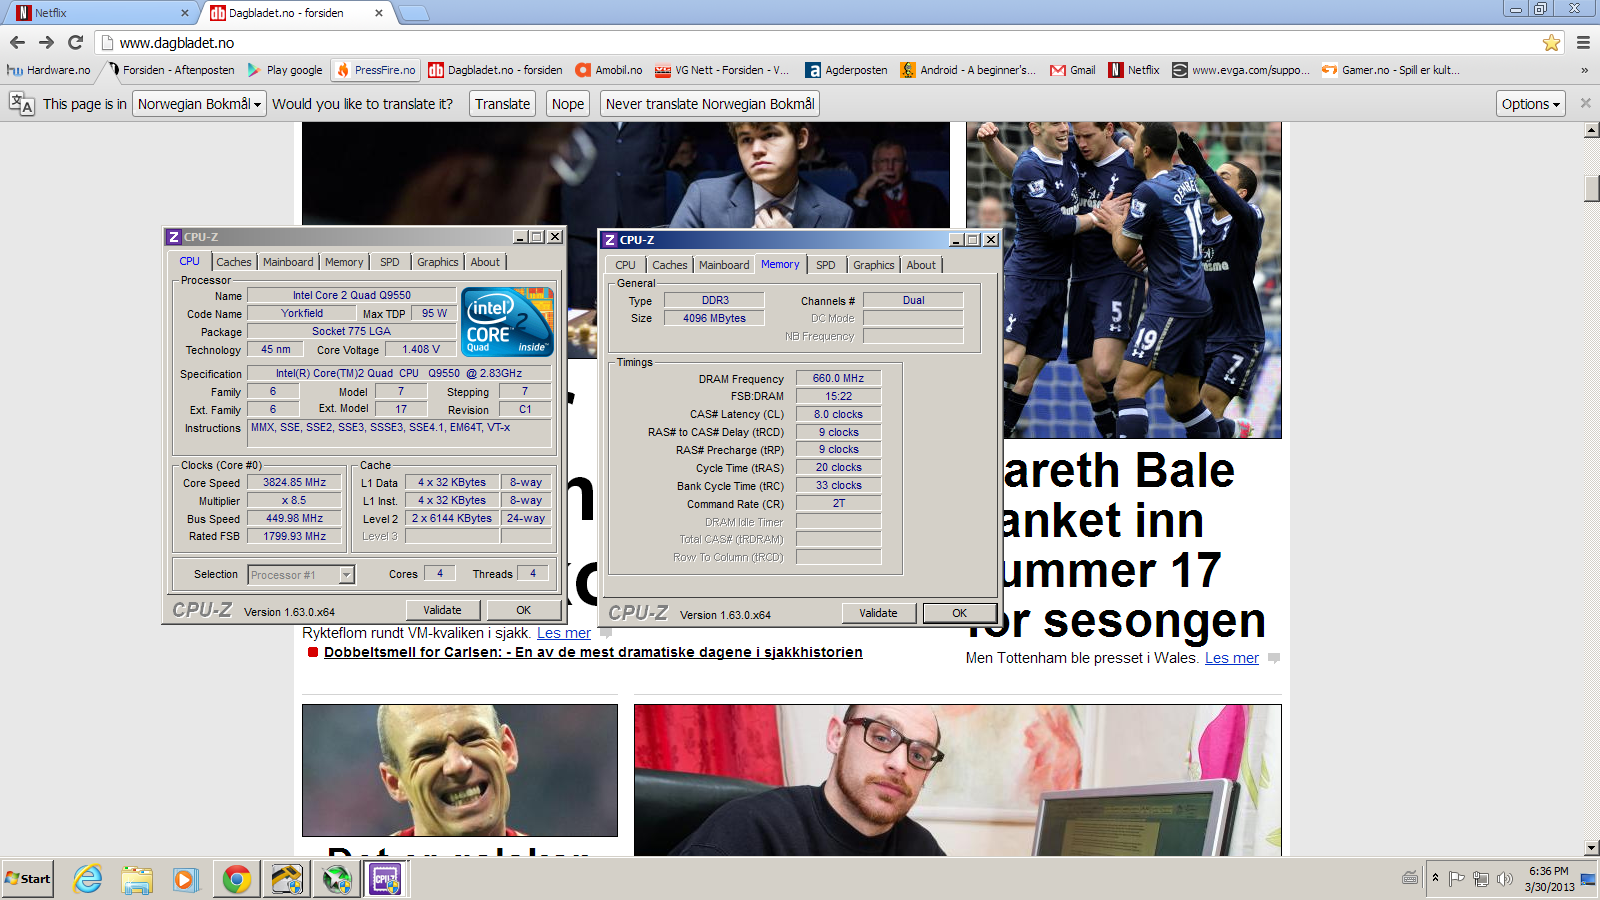Switch to CPU-Z taskbar icon
Screen dimensions: 1600x900
pos(385,879)
